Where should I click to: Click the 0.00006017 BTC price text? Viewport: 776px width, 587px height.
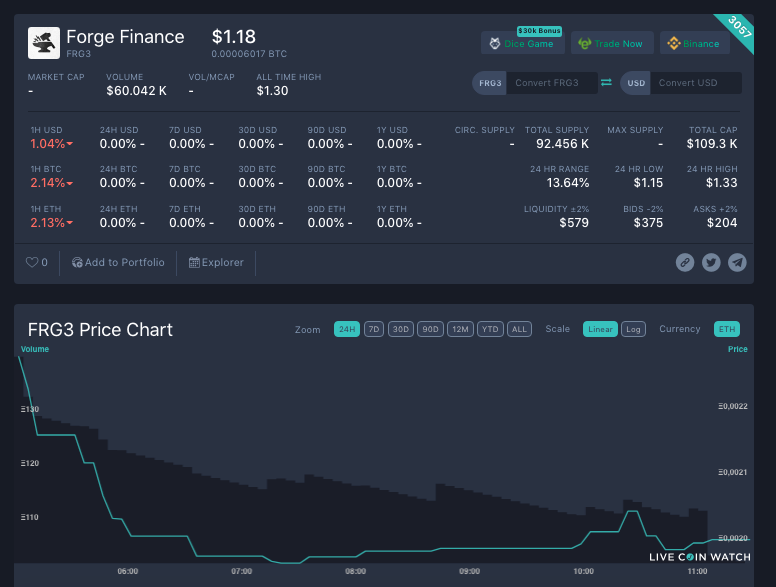click(x=249, y=53)
